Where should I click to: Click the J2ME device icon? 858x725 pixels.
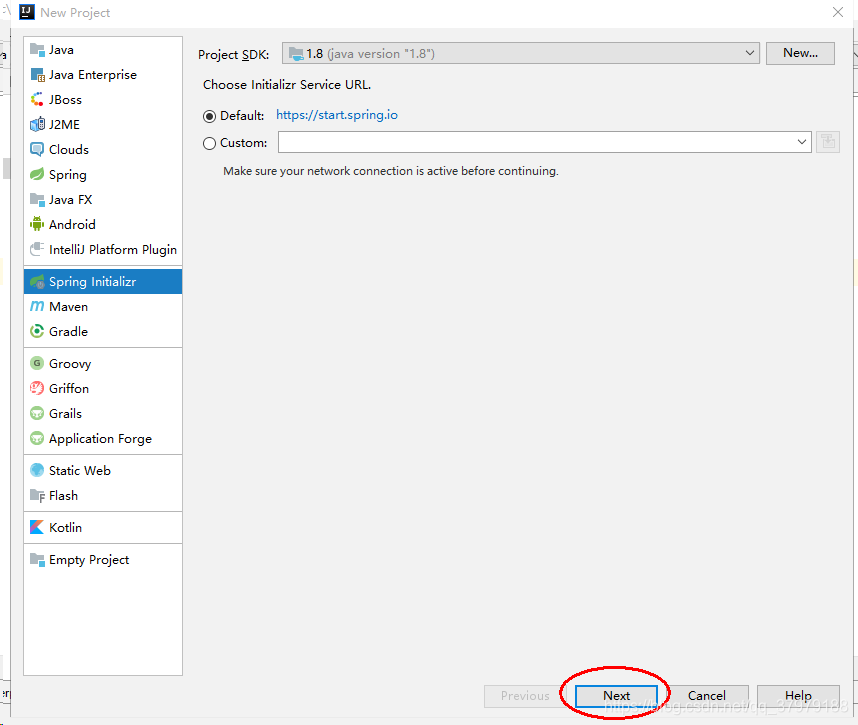tap(37, 124)
